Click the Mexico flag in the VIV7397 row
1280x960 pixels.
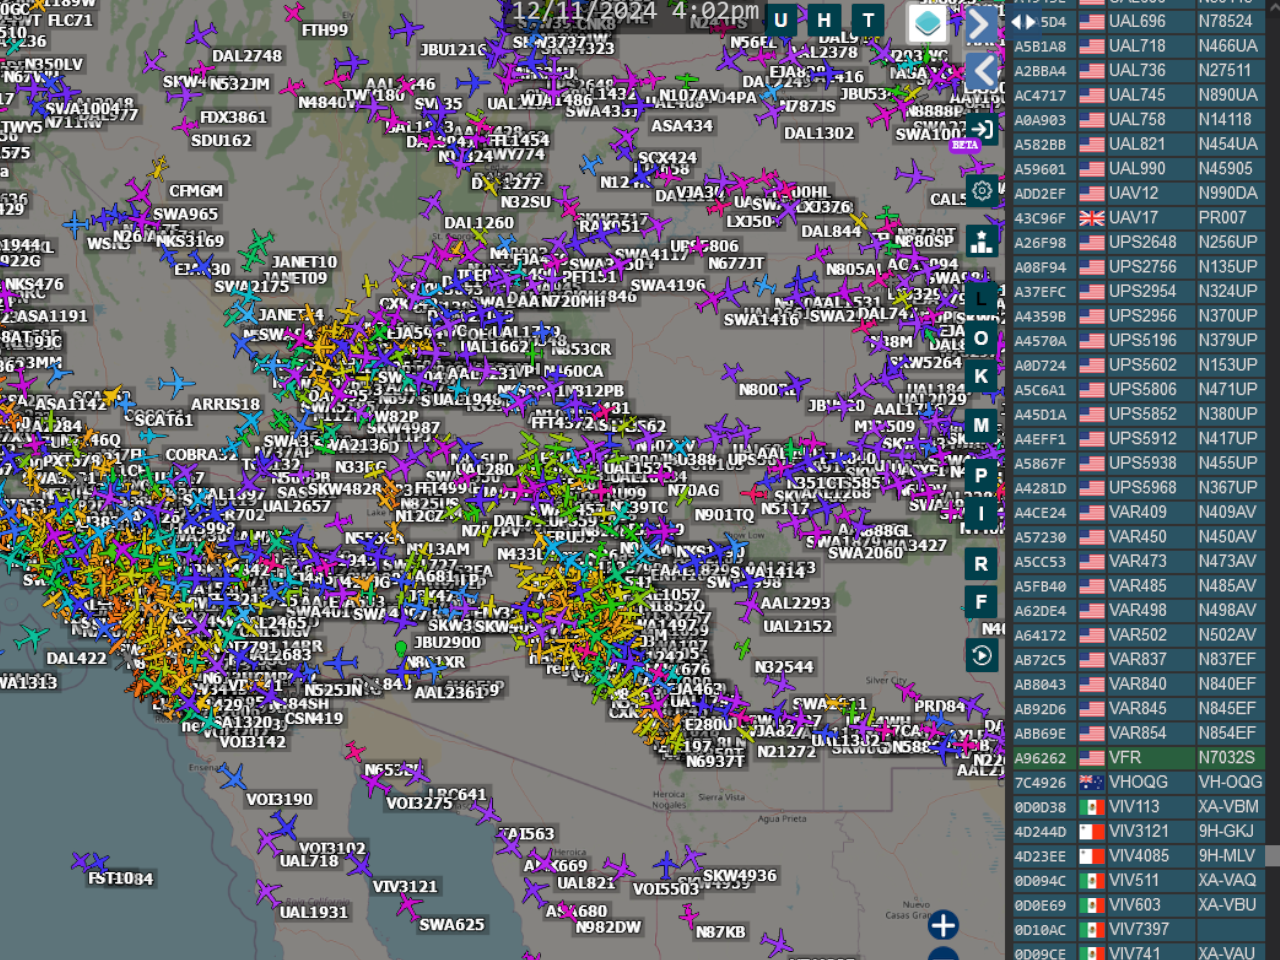click(x=1092, y=929)
